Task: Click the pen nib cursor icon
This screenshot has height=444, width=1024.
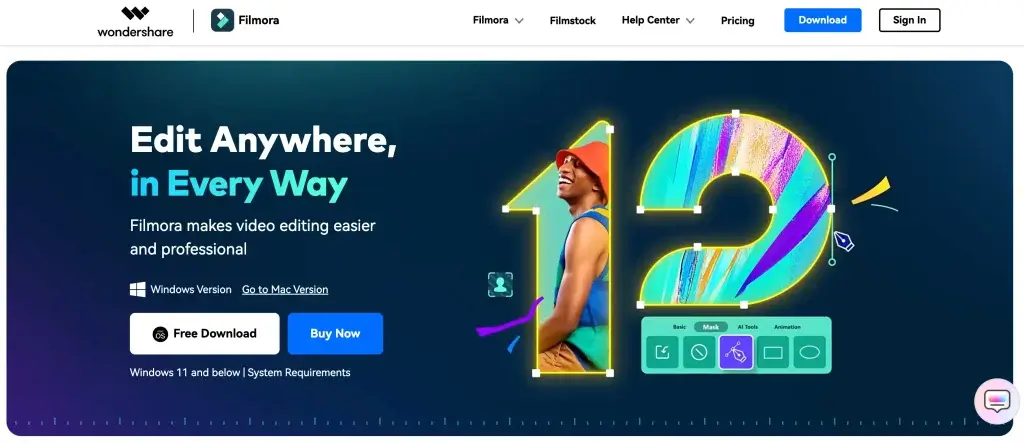Action: [844, 241]
